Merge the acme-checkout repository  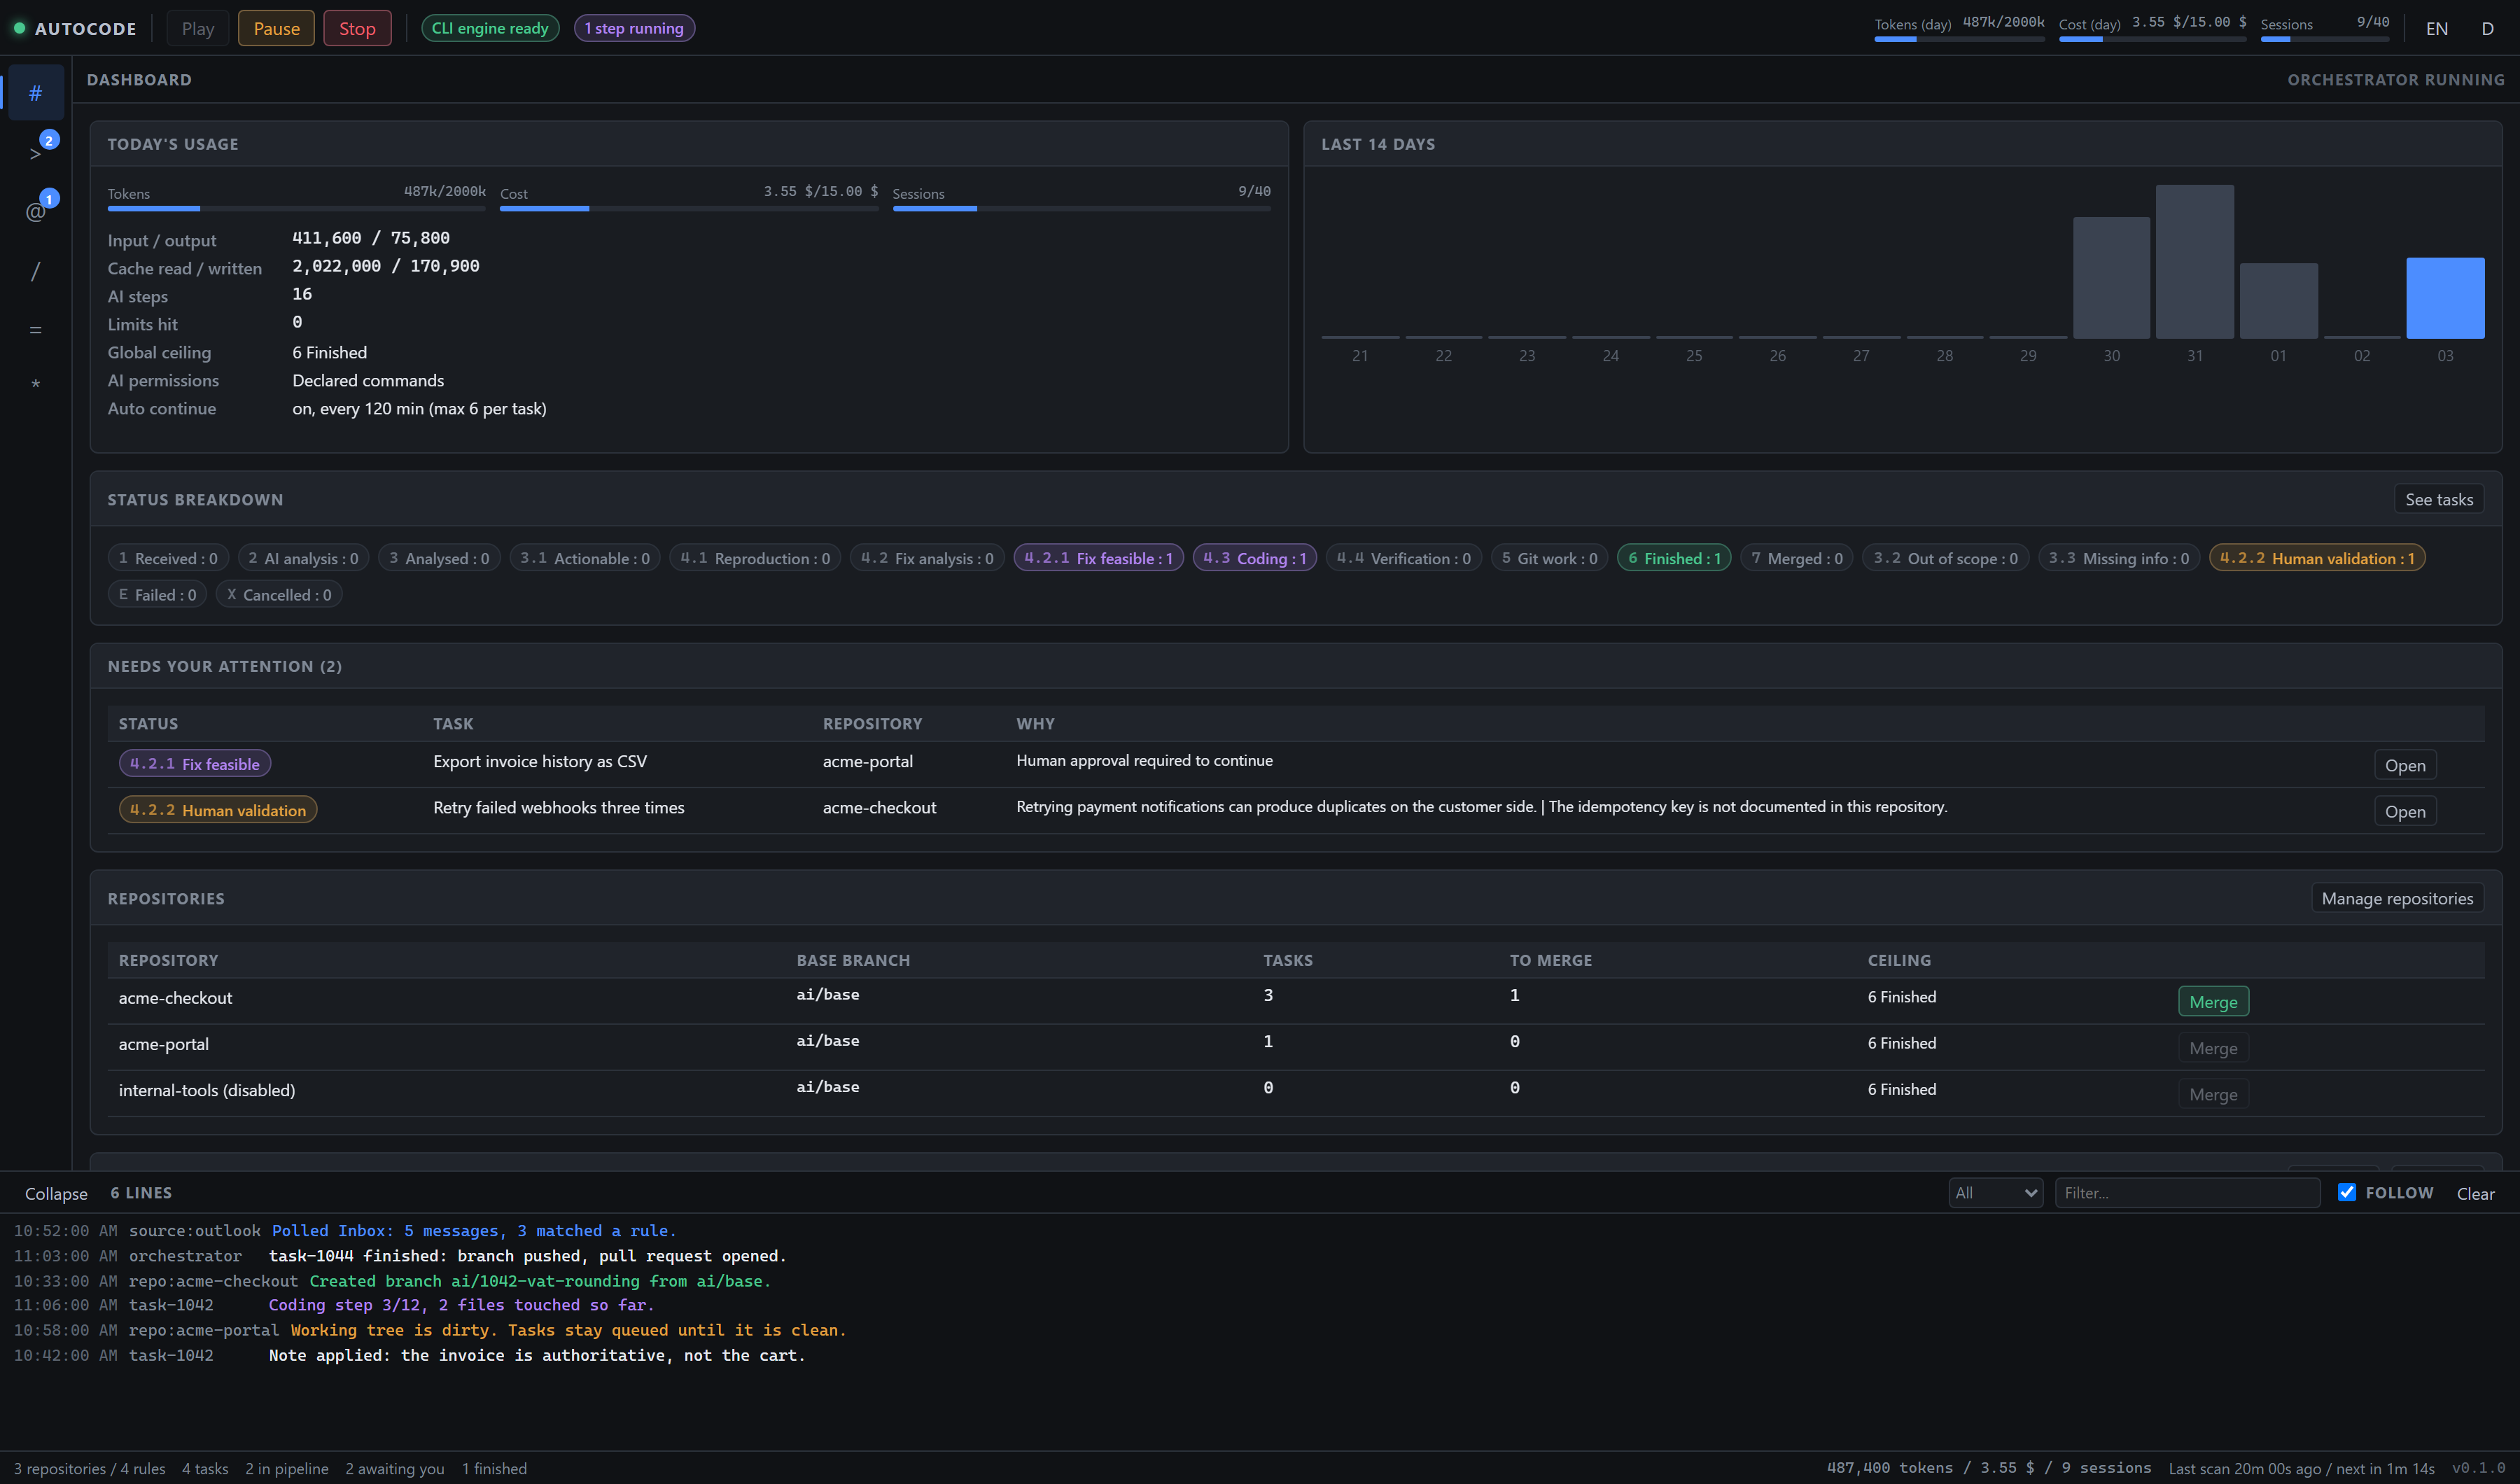(x=2213, y=1002)
